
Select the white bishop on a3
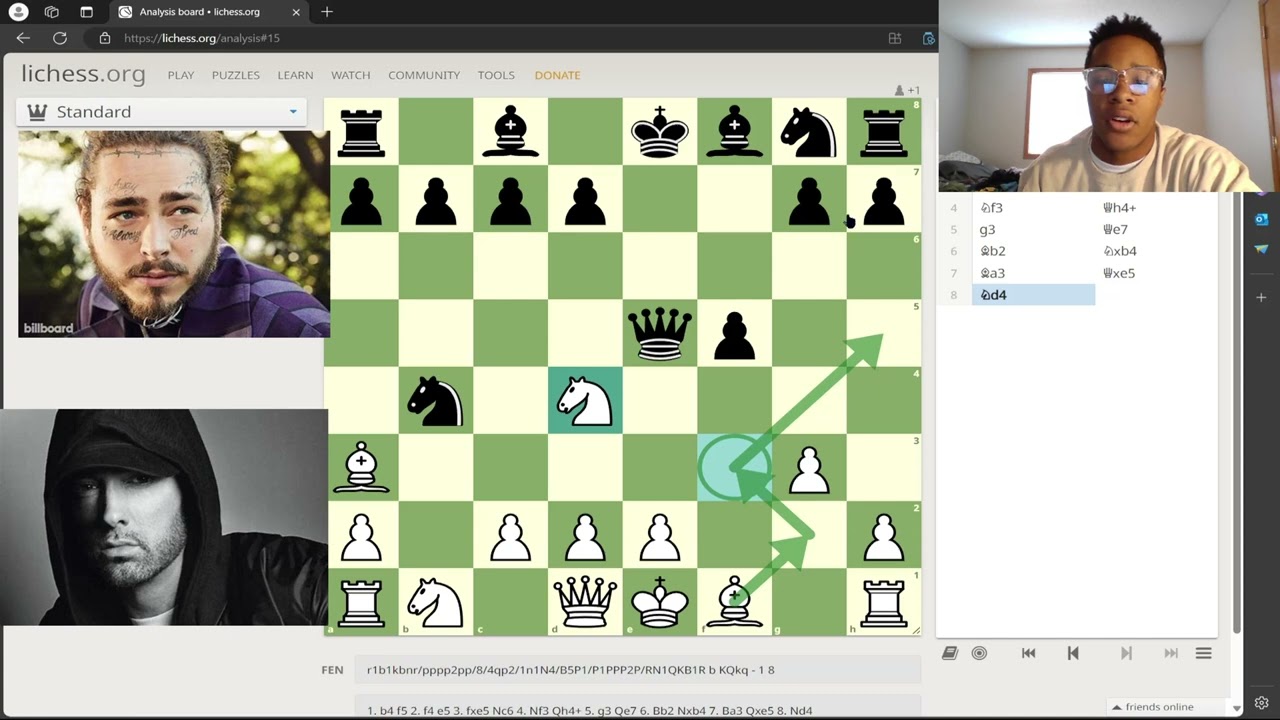pos(361,468)
